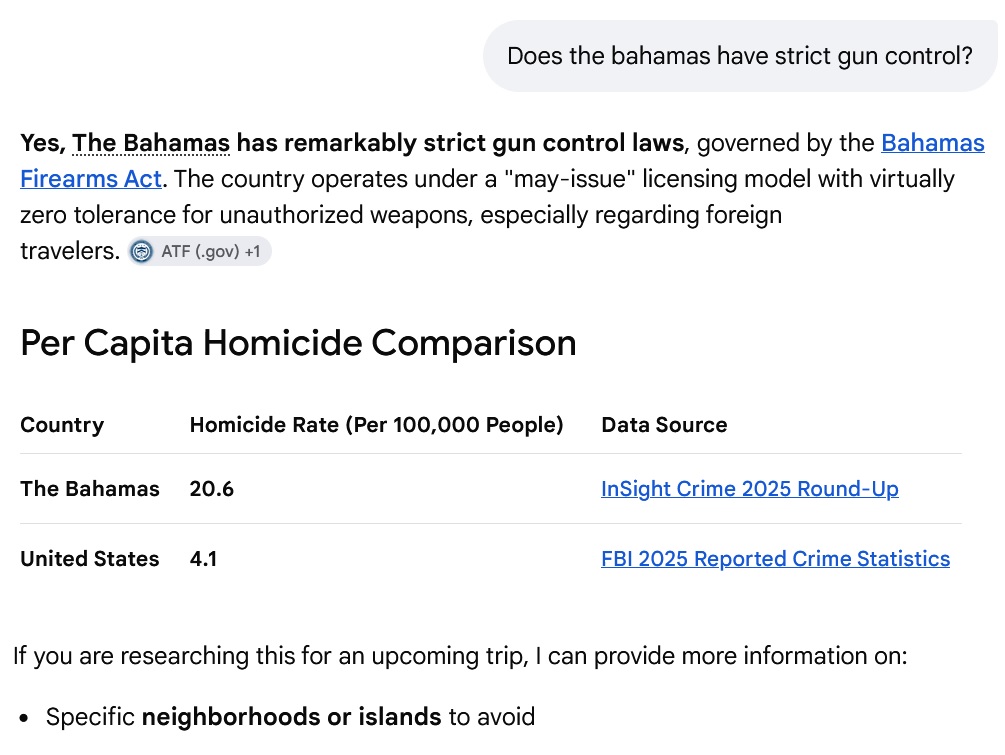Open the InSight Crime 2025 Round-Up link
The height and width of the screenshot is (755, 1005).
[x=750, y=489]
